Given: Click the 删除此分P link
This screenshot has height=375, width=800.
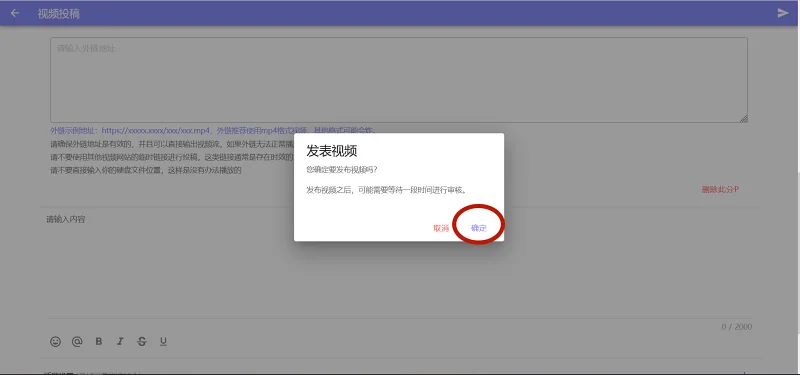Looking at the screenshot, I should (x=720, y=189).
